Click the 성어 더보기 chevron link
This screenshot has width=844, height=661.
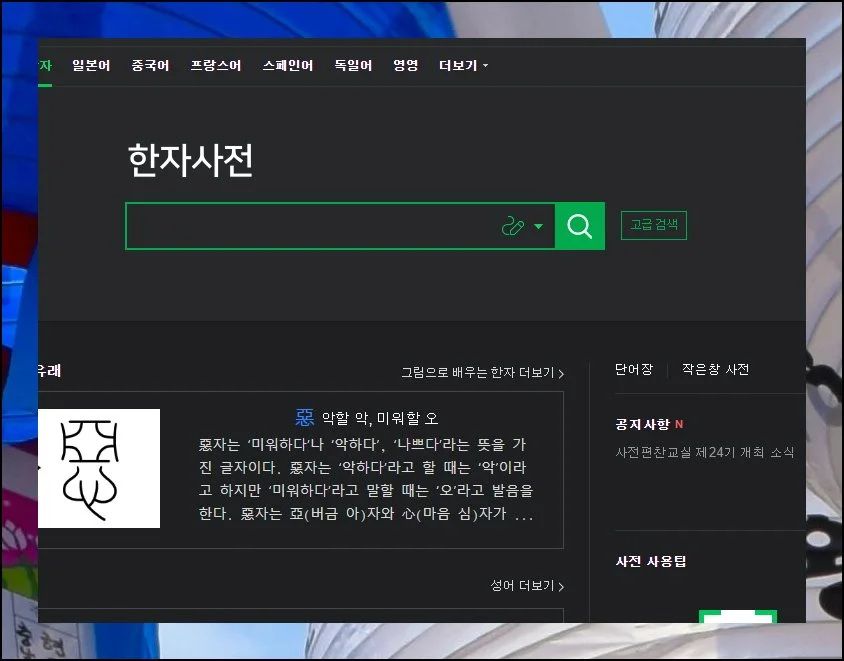coord(527,586)
